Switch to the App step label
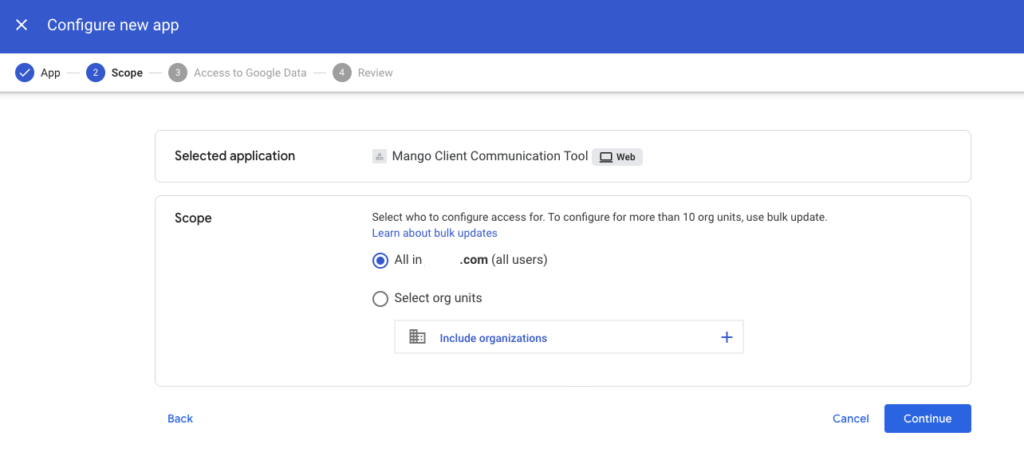 click(50, 73)
